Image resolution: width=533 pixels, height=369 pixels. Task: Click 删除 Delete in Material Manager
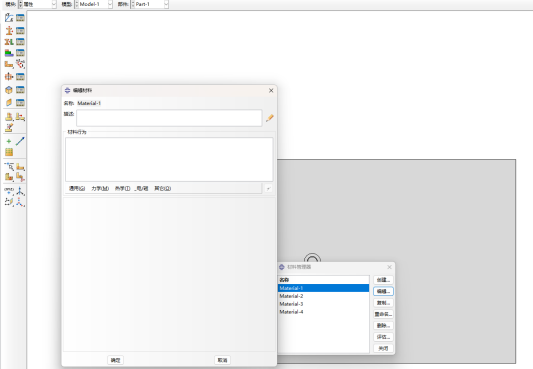coord(383,326)
